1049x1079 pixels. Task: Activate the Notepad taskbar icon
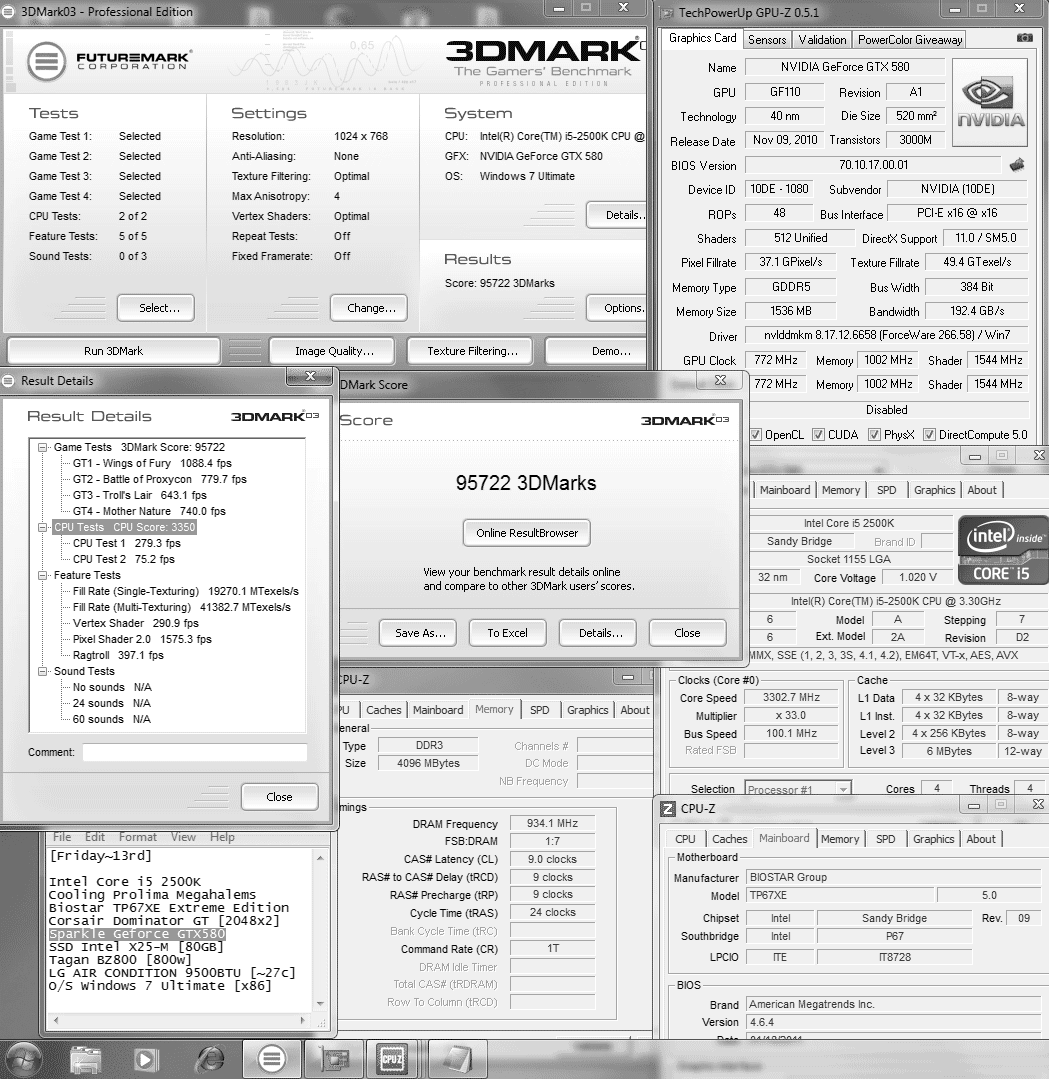click(456, 1059)
